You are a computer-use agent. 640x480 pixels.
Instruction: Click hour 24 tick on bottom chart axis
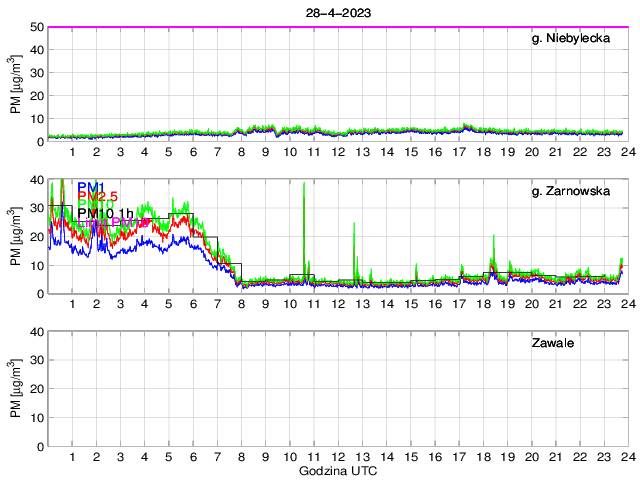627,456
